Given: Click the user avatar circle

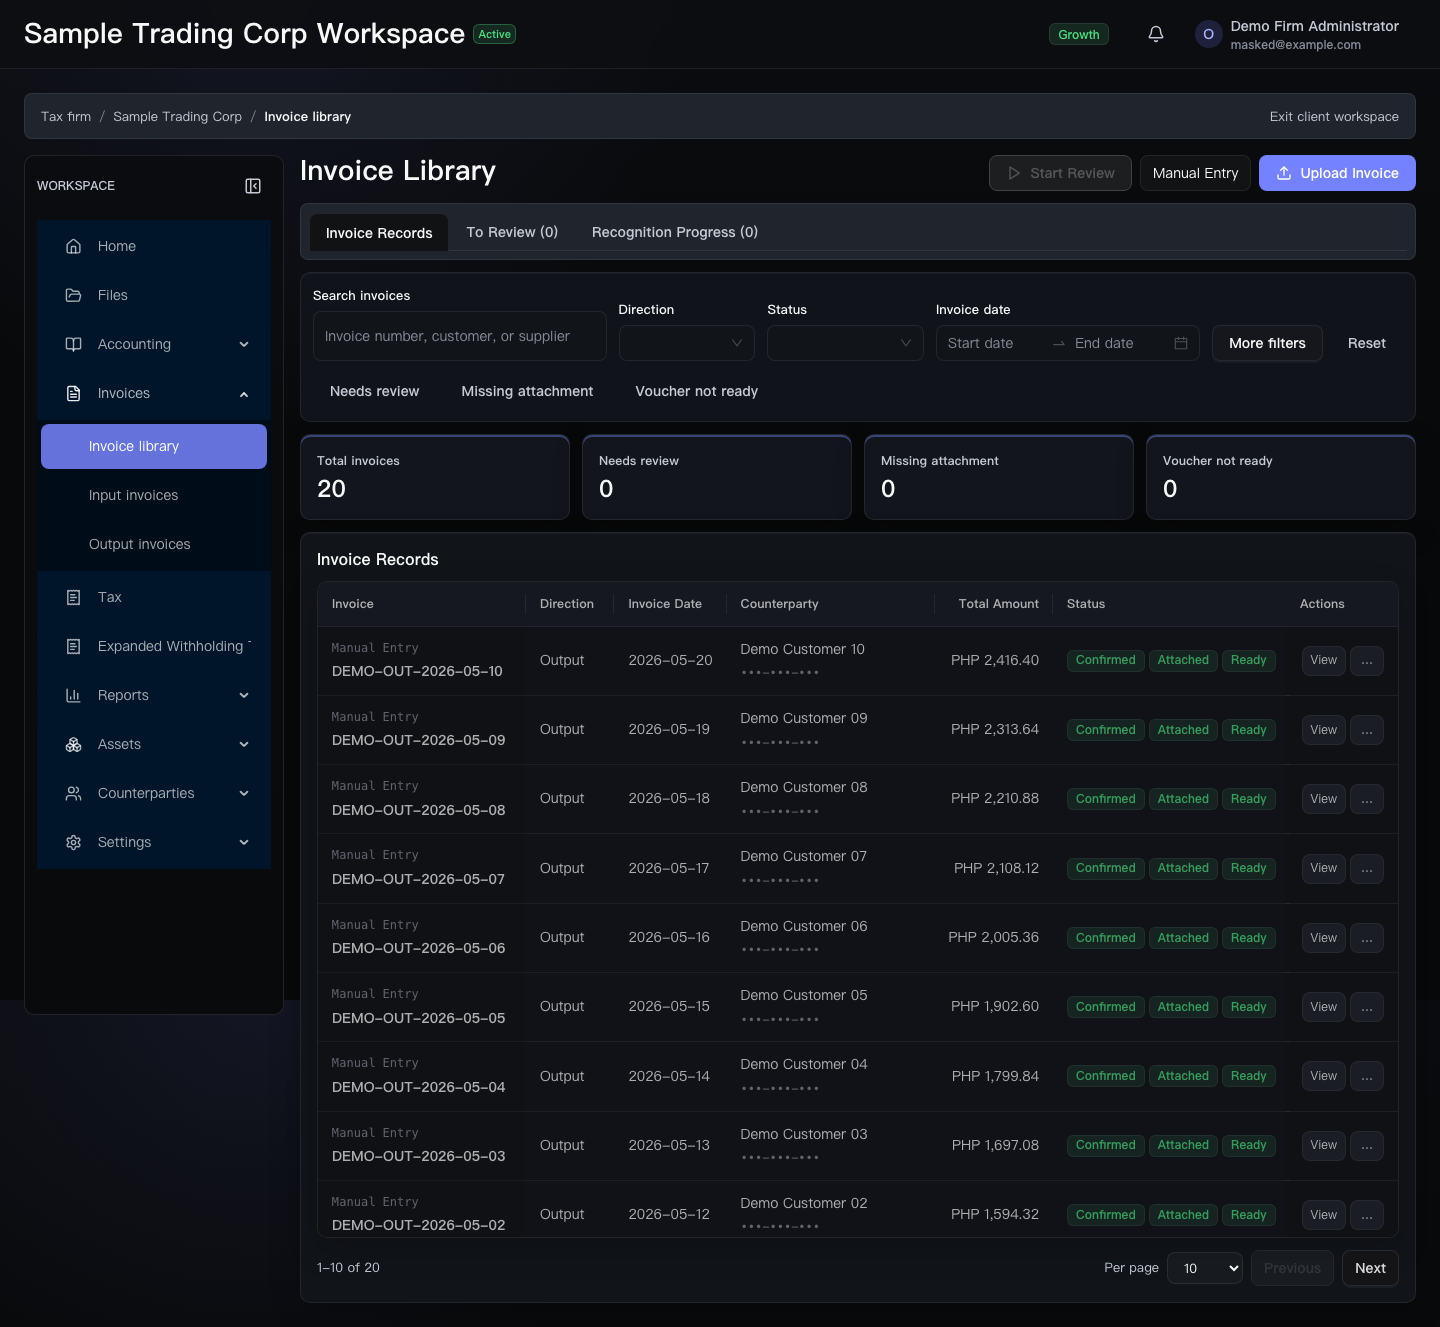Looking at the screenshot, I should [x=1208, y=34].
